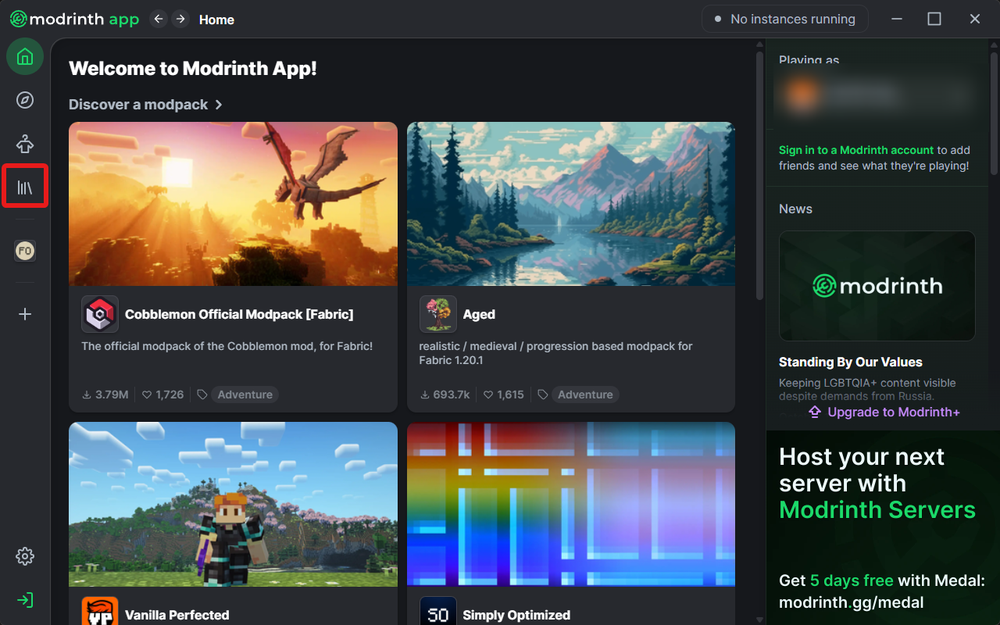Open Discover using the compass icon
1000x625 pixels.
click(24, 99)
